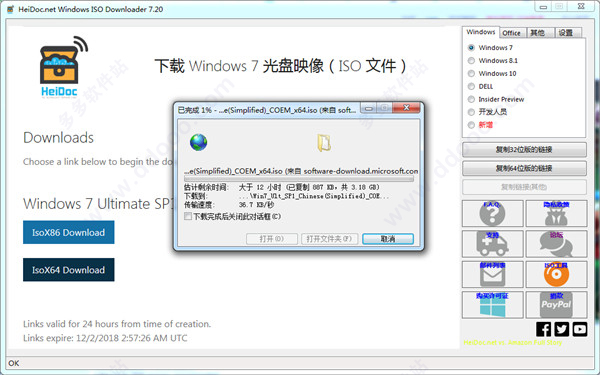This screenshot has height=375, width=600.
Task: Open the ambulance support icon
Action: point(492,244)
